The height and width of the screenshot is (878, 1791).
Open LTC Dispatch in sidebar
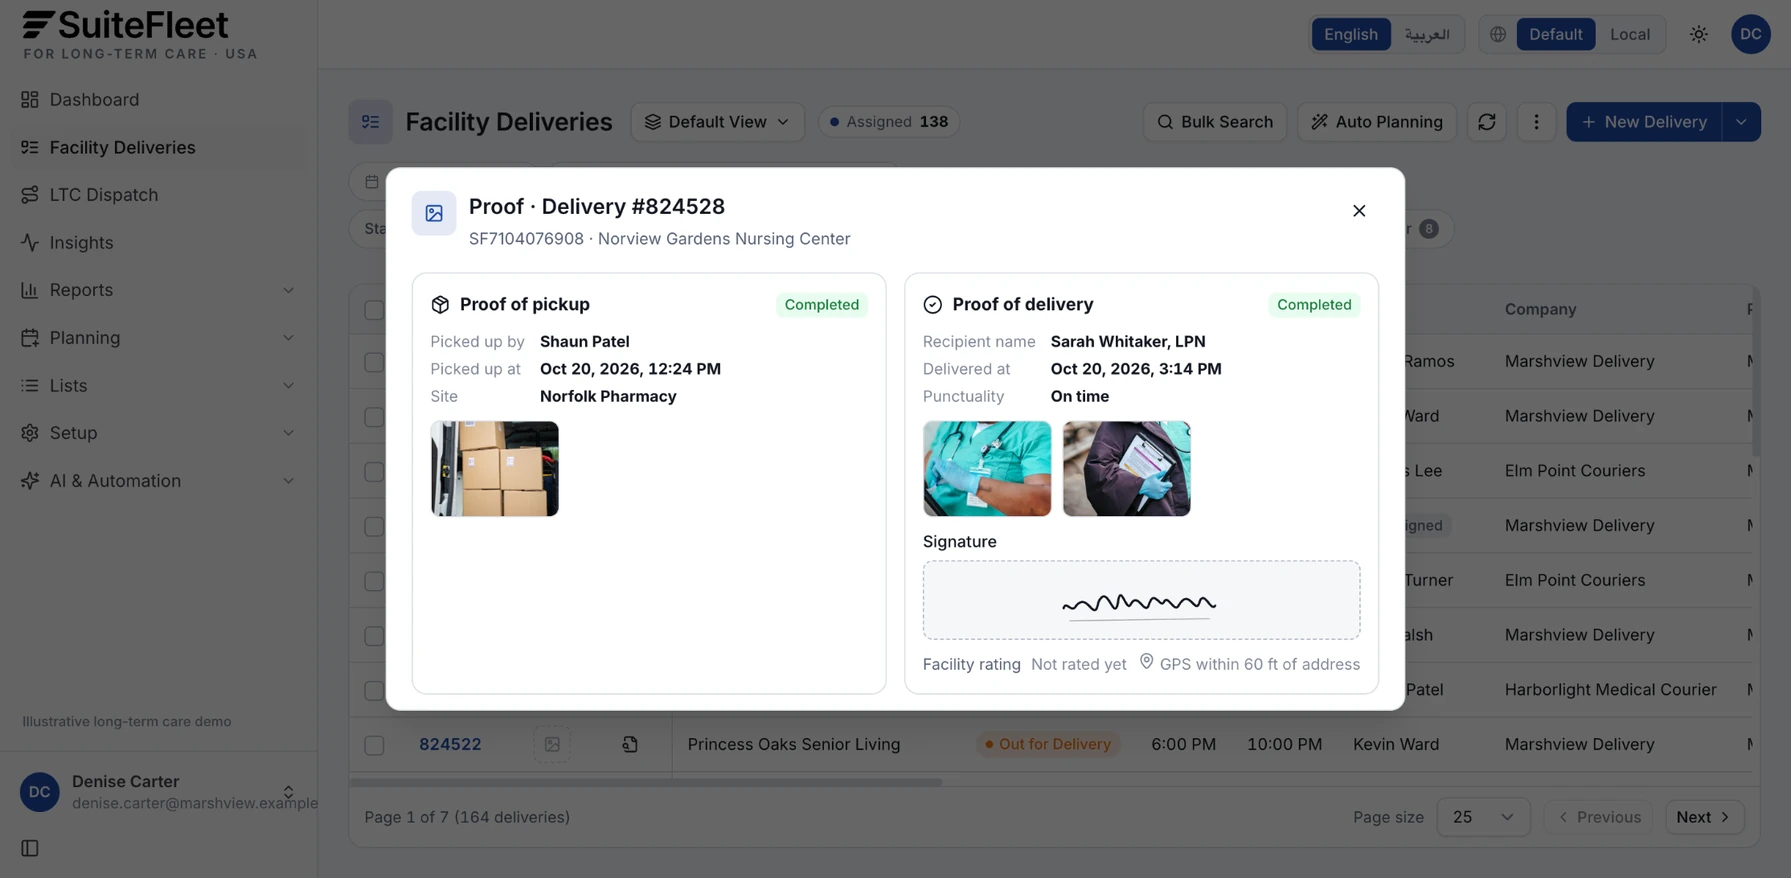pos(159,195)
